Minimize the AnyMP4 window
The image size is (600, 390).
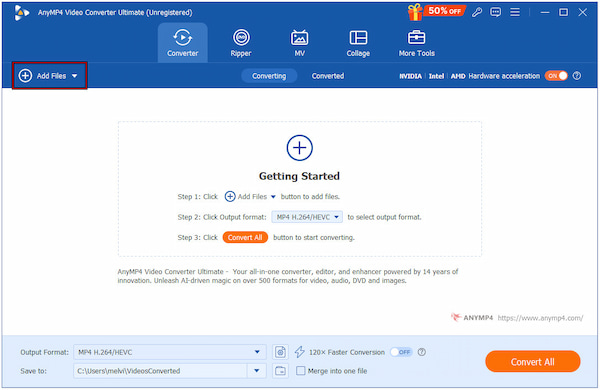pyautogui.click(x=545, y=12)
